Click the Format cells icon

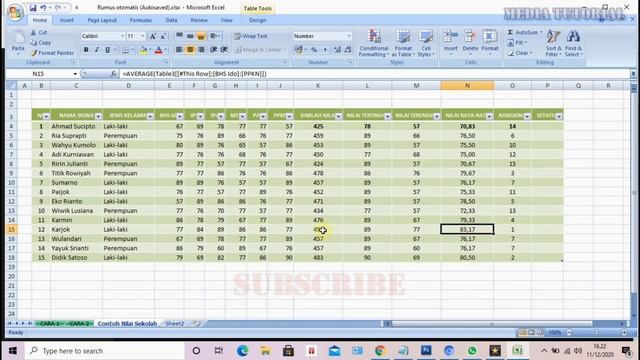(489, 37)
